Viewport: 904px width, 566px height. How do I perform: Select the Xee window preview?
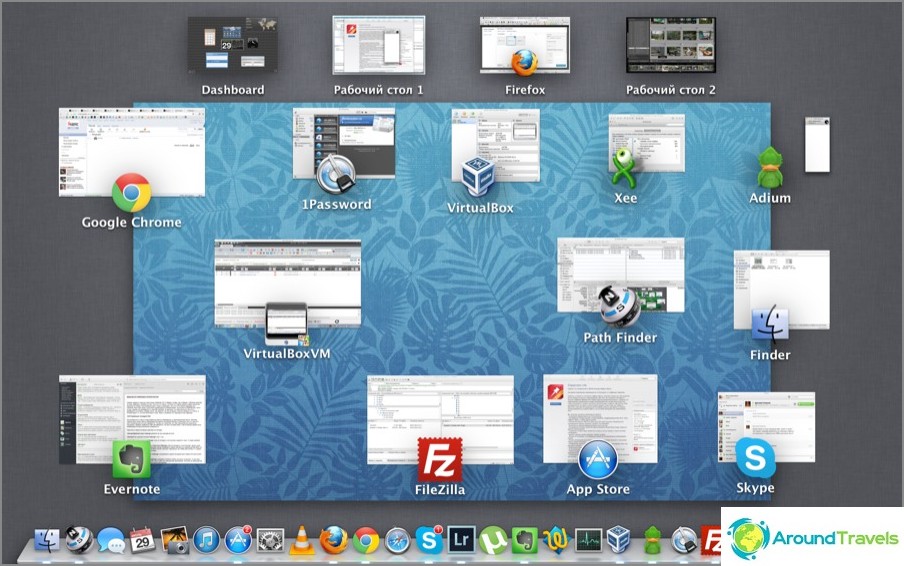click(x=647, y=142)
